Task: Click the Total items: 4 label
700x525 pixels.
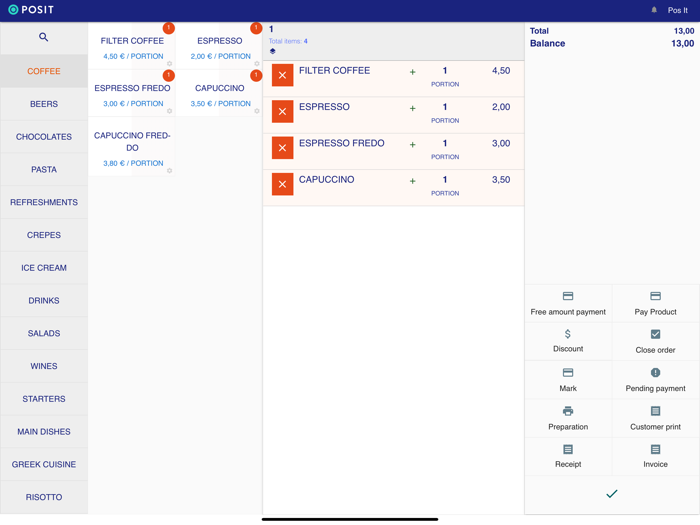Action: [288, 41]
